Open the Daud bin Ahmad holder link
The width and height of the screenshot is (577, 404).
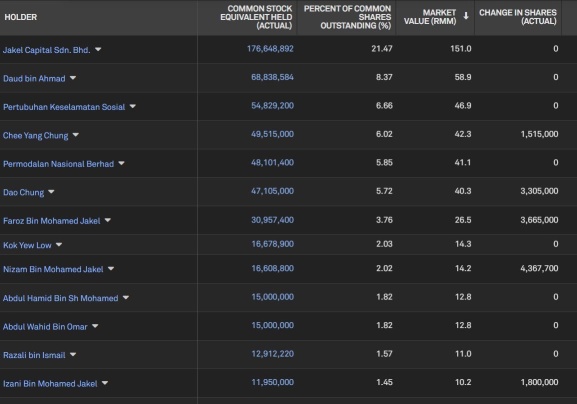(34, 78)
